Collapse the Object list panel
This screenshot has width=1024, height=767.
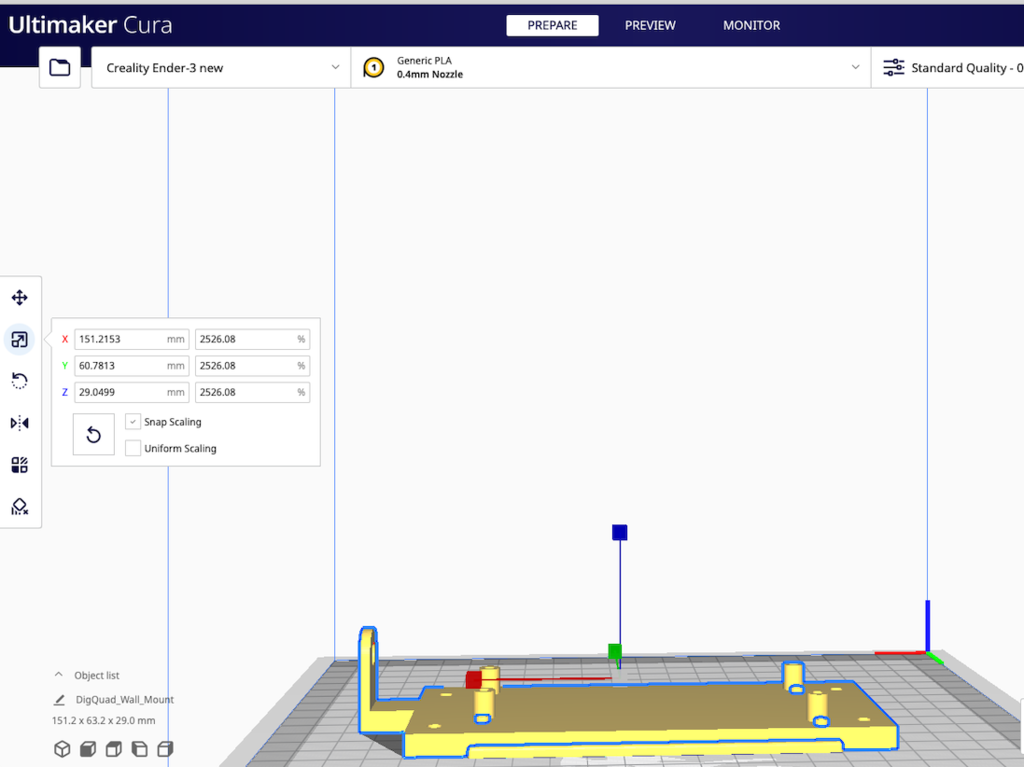click(58, 676)
